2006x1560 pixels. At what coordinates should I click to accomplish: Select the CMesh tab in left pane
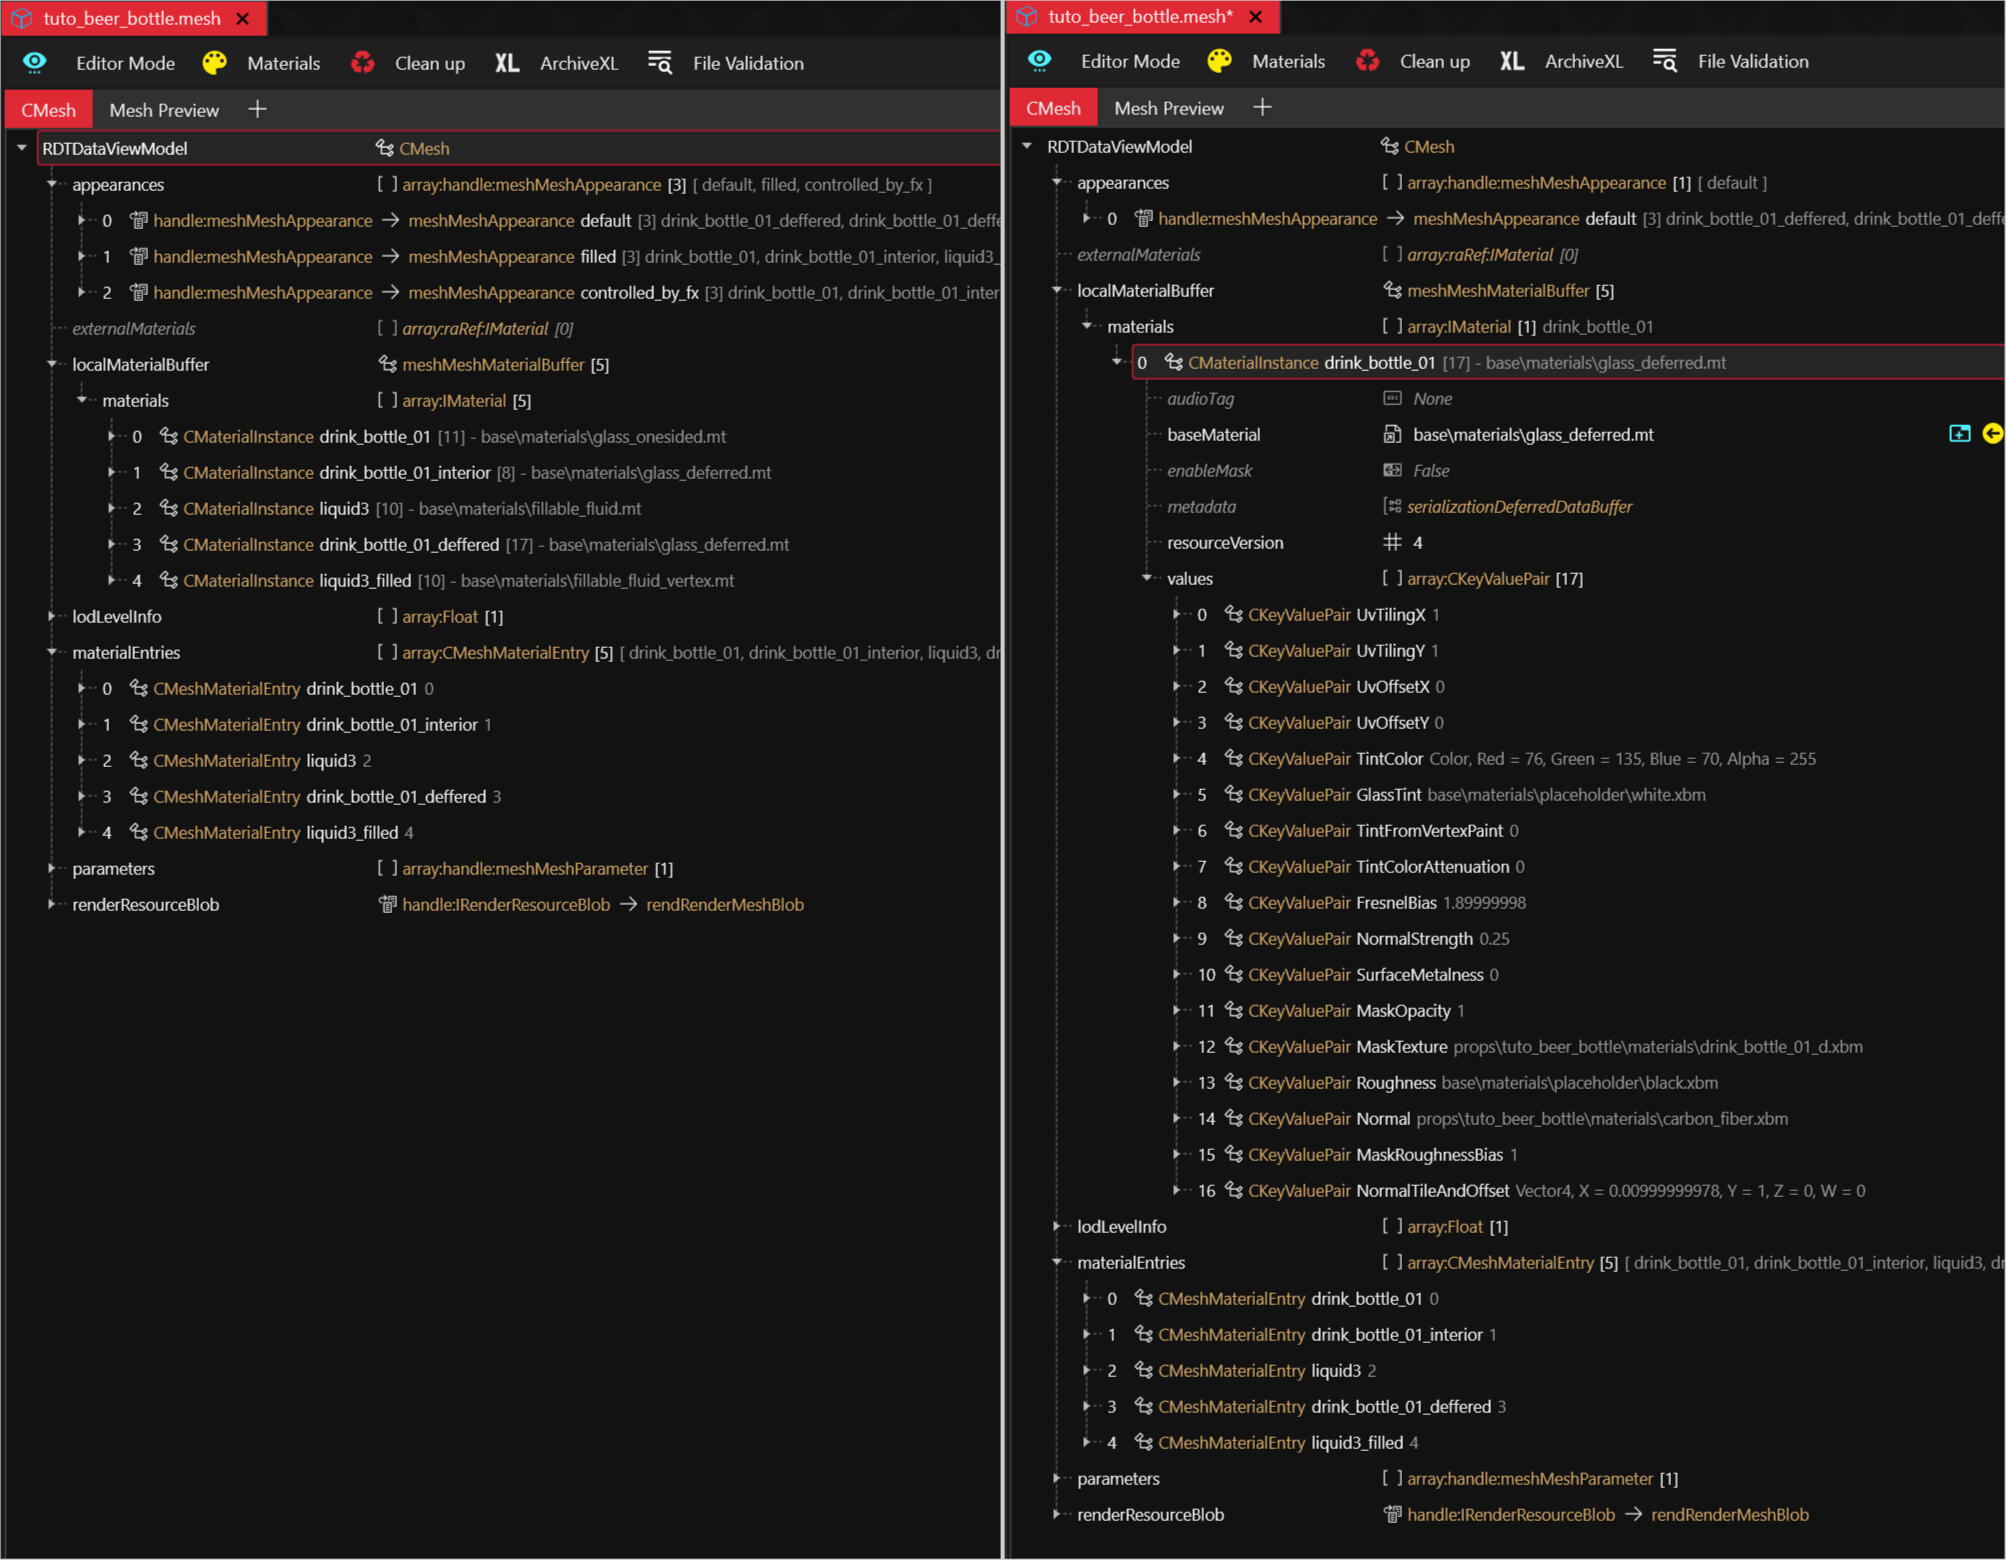point(48,110)
